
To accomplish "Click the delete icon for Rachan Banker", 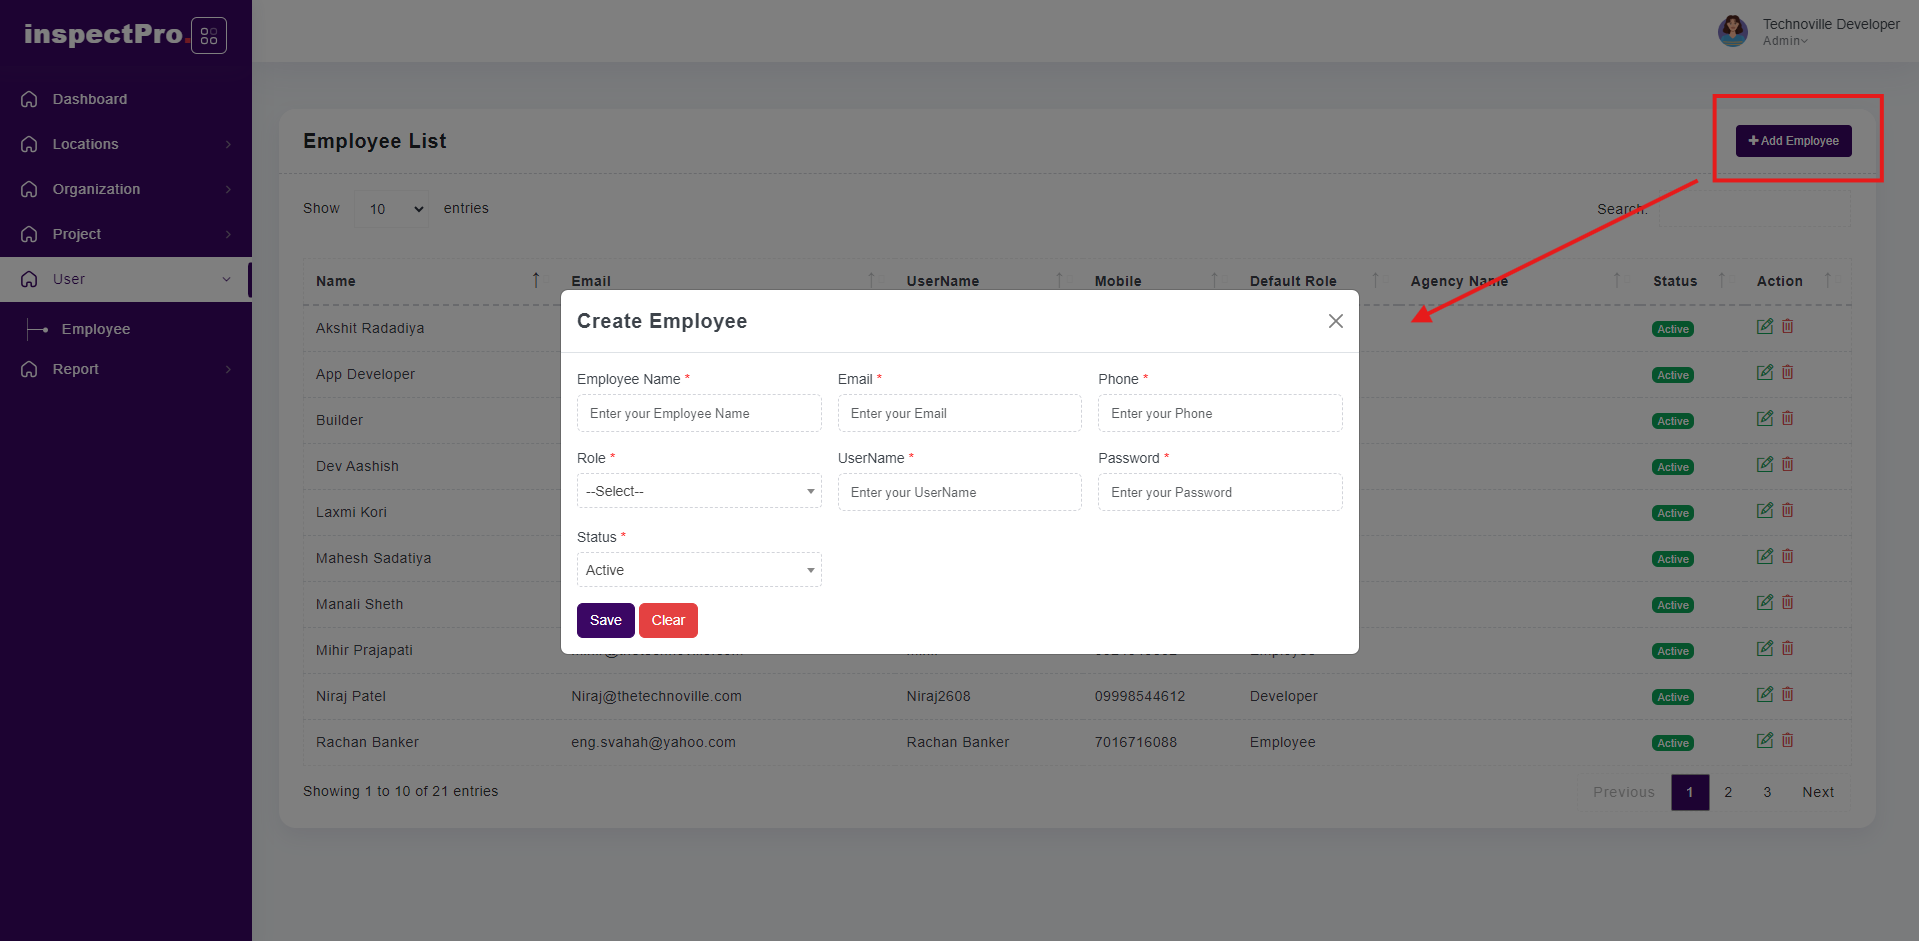I will click(x=1787, y=741).
